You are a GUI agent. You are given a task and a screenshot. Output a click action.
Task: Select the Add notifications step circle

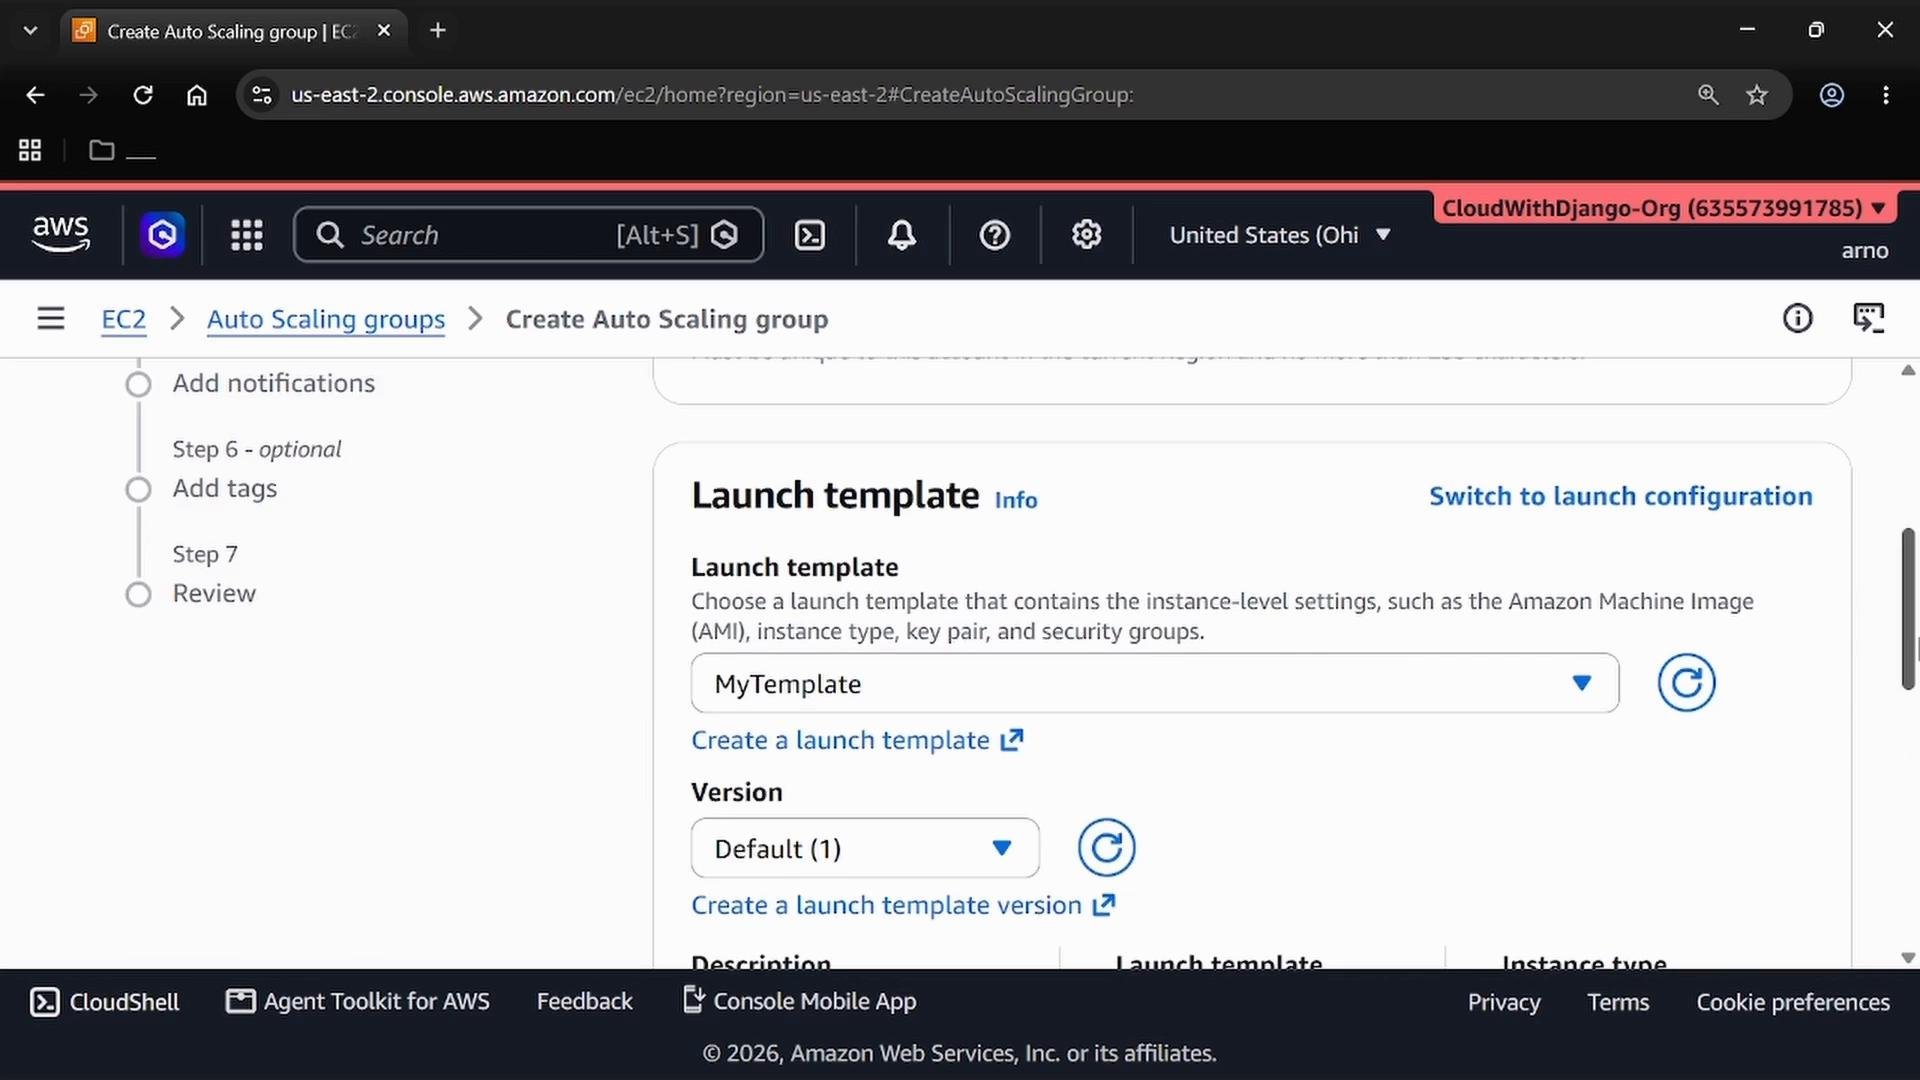click(138, 384)
